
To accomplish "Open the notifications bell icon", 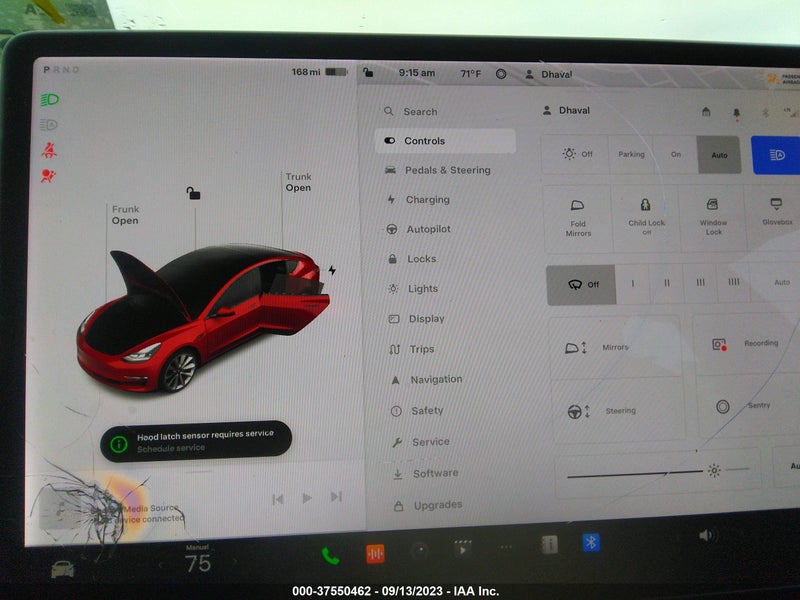I will (x=736, y=114).
